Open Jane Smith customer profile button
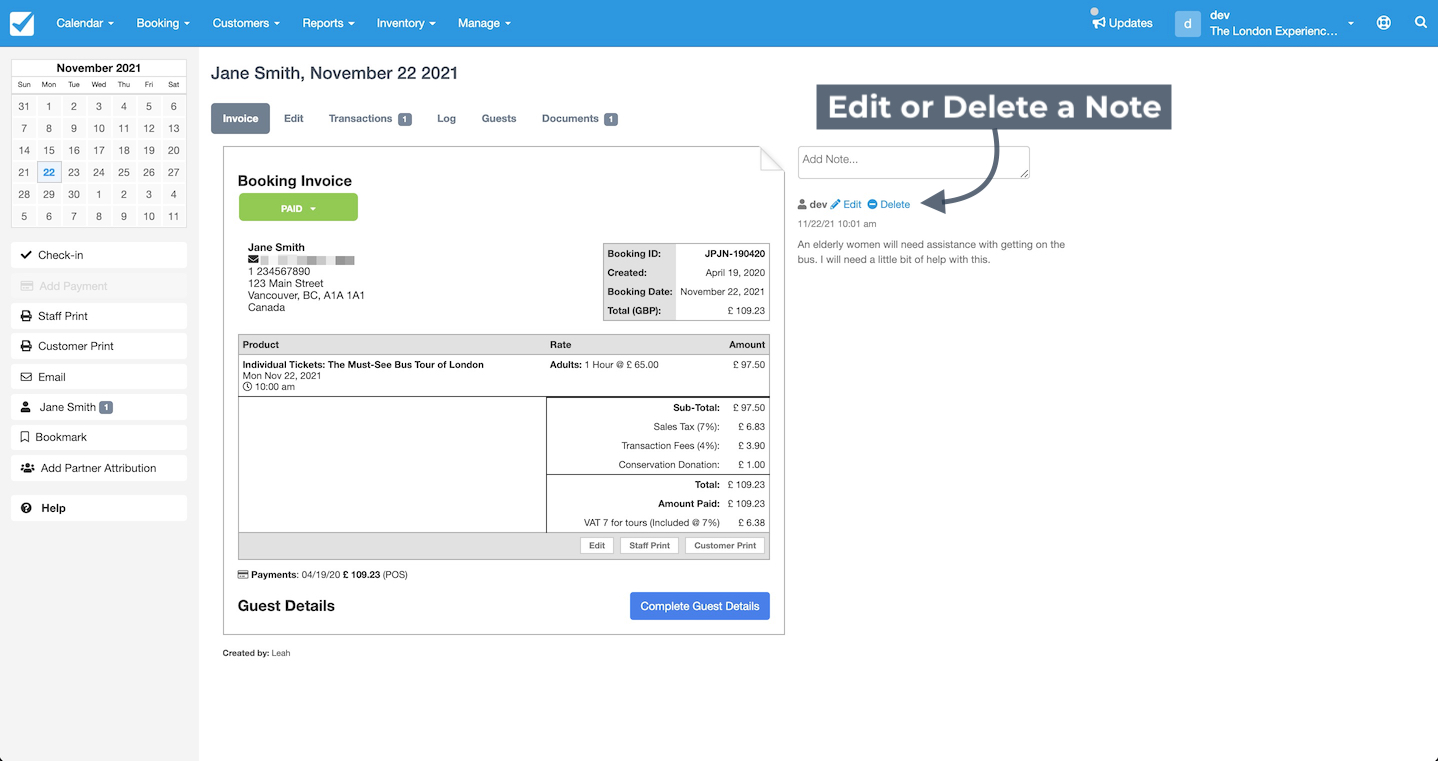The width and height of the screenshot is (1438, 761). pyautogui.click(x=99, y=407)
